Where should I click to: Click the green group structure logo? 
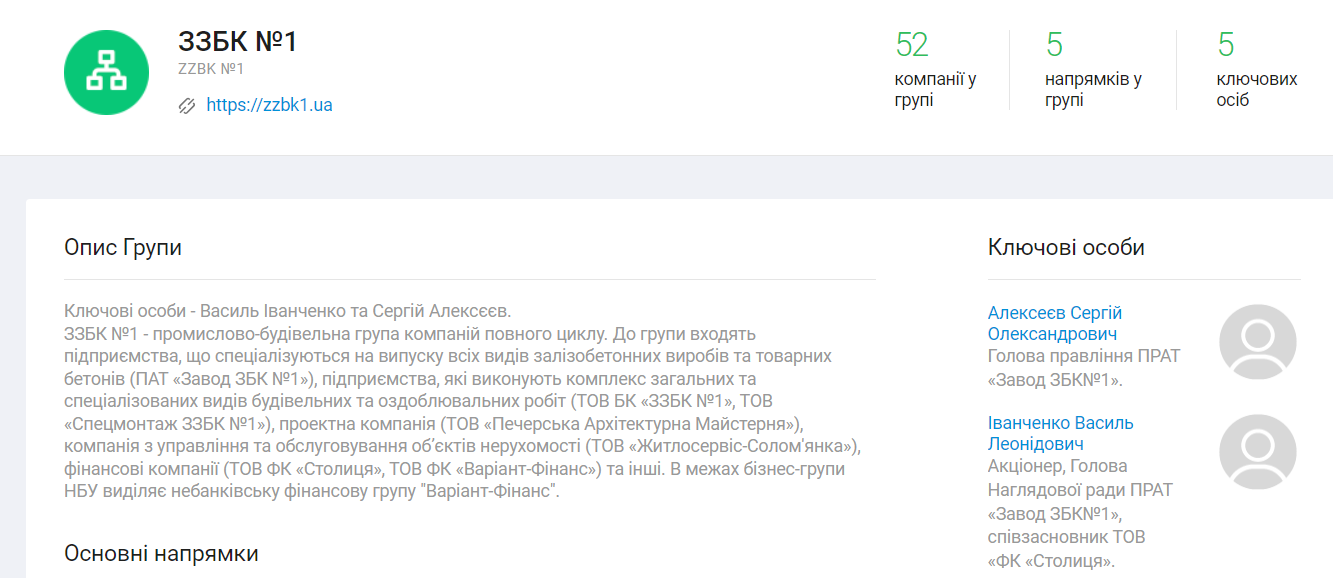(x=106, y=72)
